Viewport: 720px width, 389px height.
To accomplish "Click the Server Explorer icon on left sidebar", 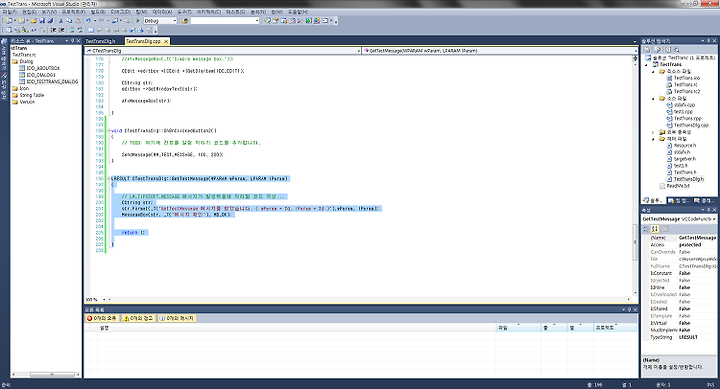I will [x=4, y=42].
